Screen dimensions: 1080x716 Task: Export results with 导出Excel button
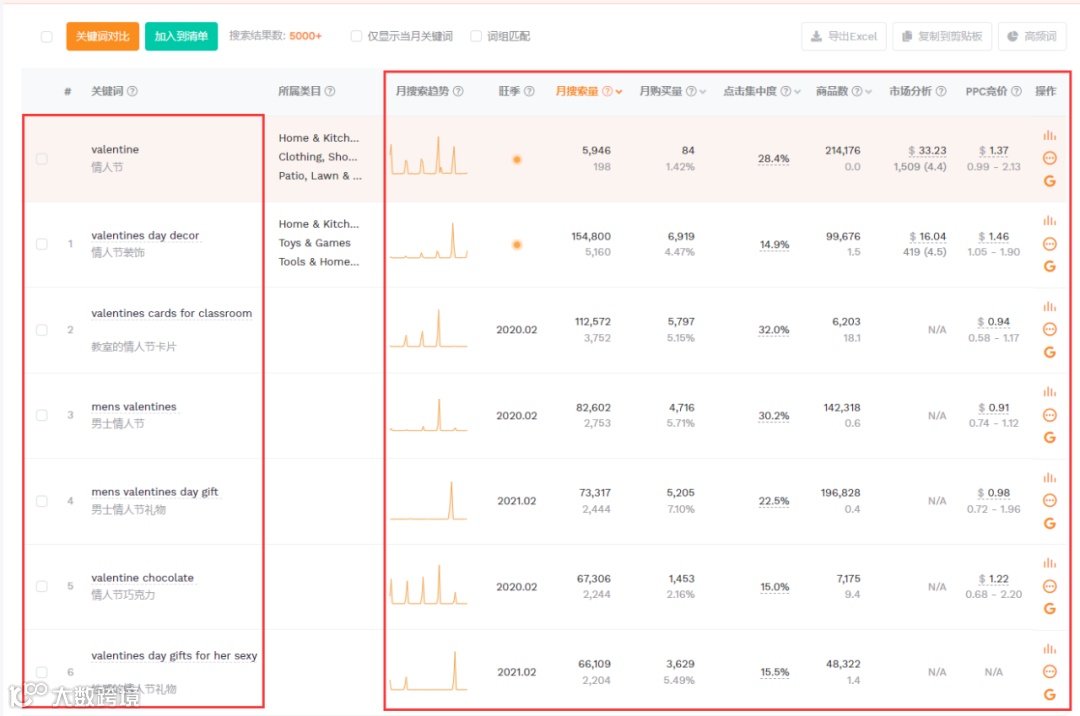[x=844, y=36]
